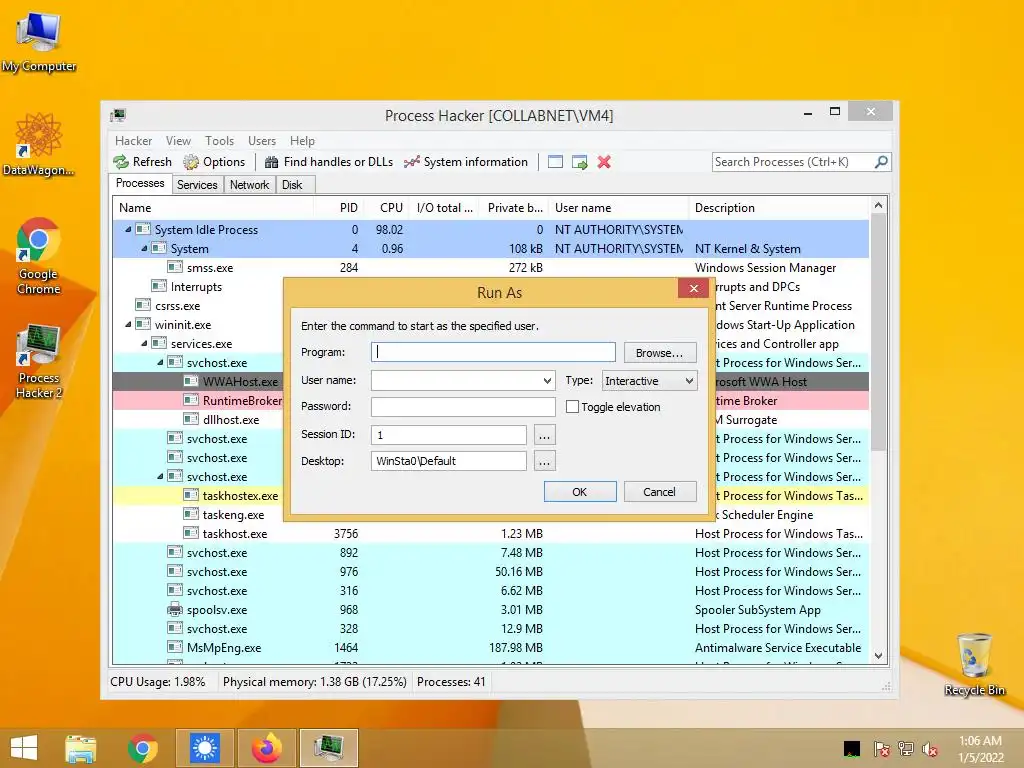The image size is (1024, 768).
Task: Collapse the System process node
Action: point(144,248)
